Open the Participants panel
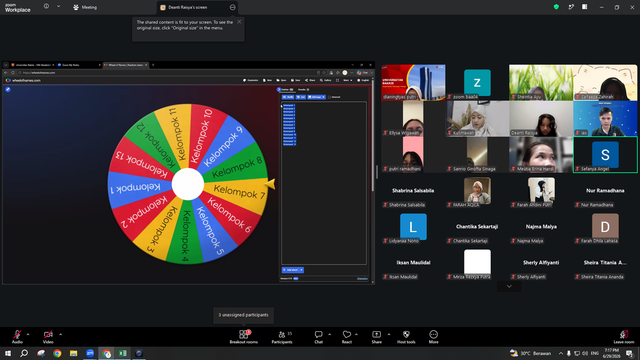Viewport: 640px width, 360px height. coord(282,337)
